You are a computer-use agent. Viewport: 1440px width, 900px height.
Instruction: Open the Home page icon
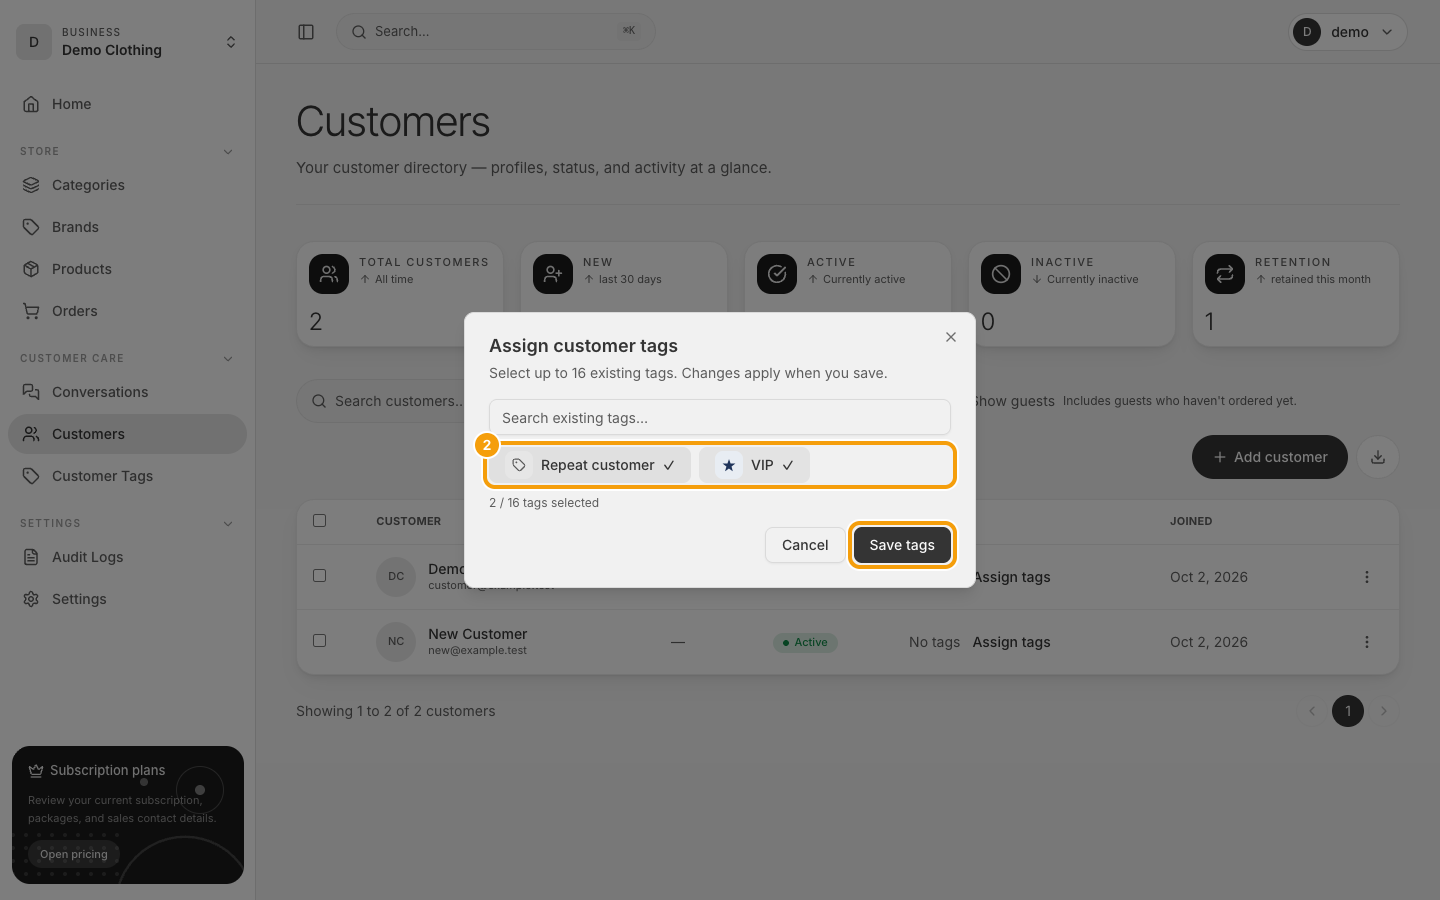pyautogui.click(x=31, y=104)
